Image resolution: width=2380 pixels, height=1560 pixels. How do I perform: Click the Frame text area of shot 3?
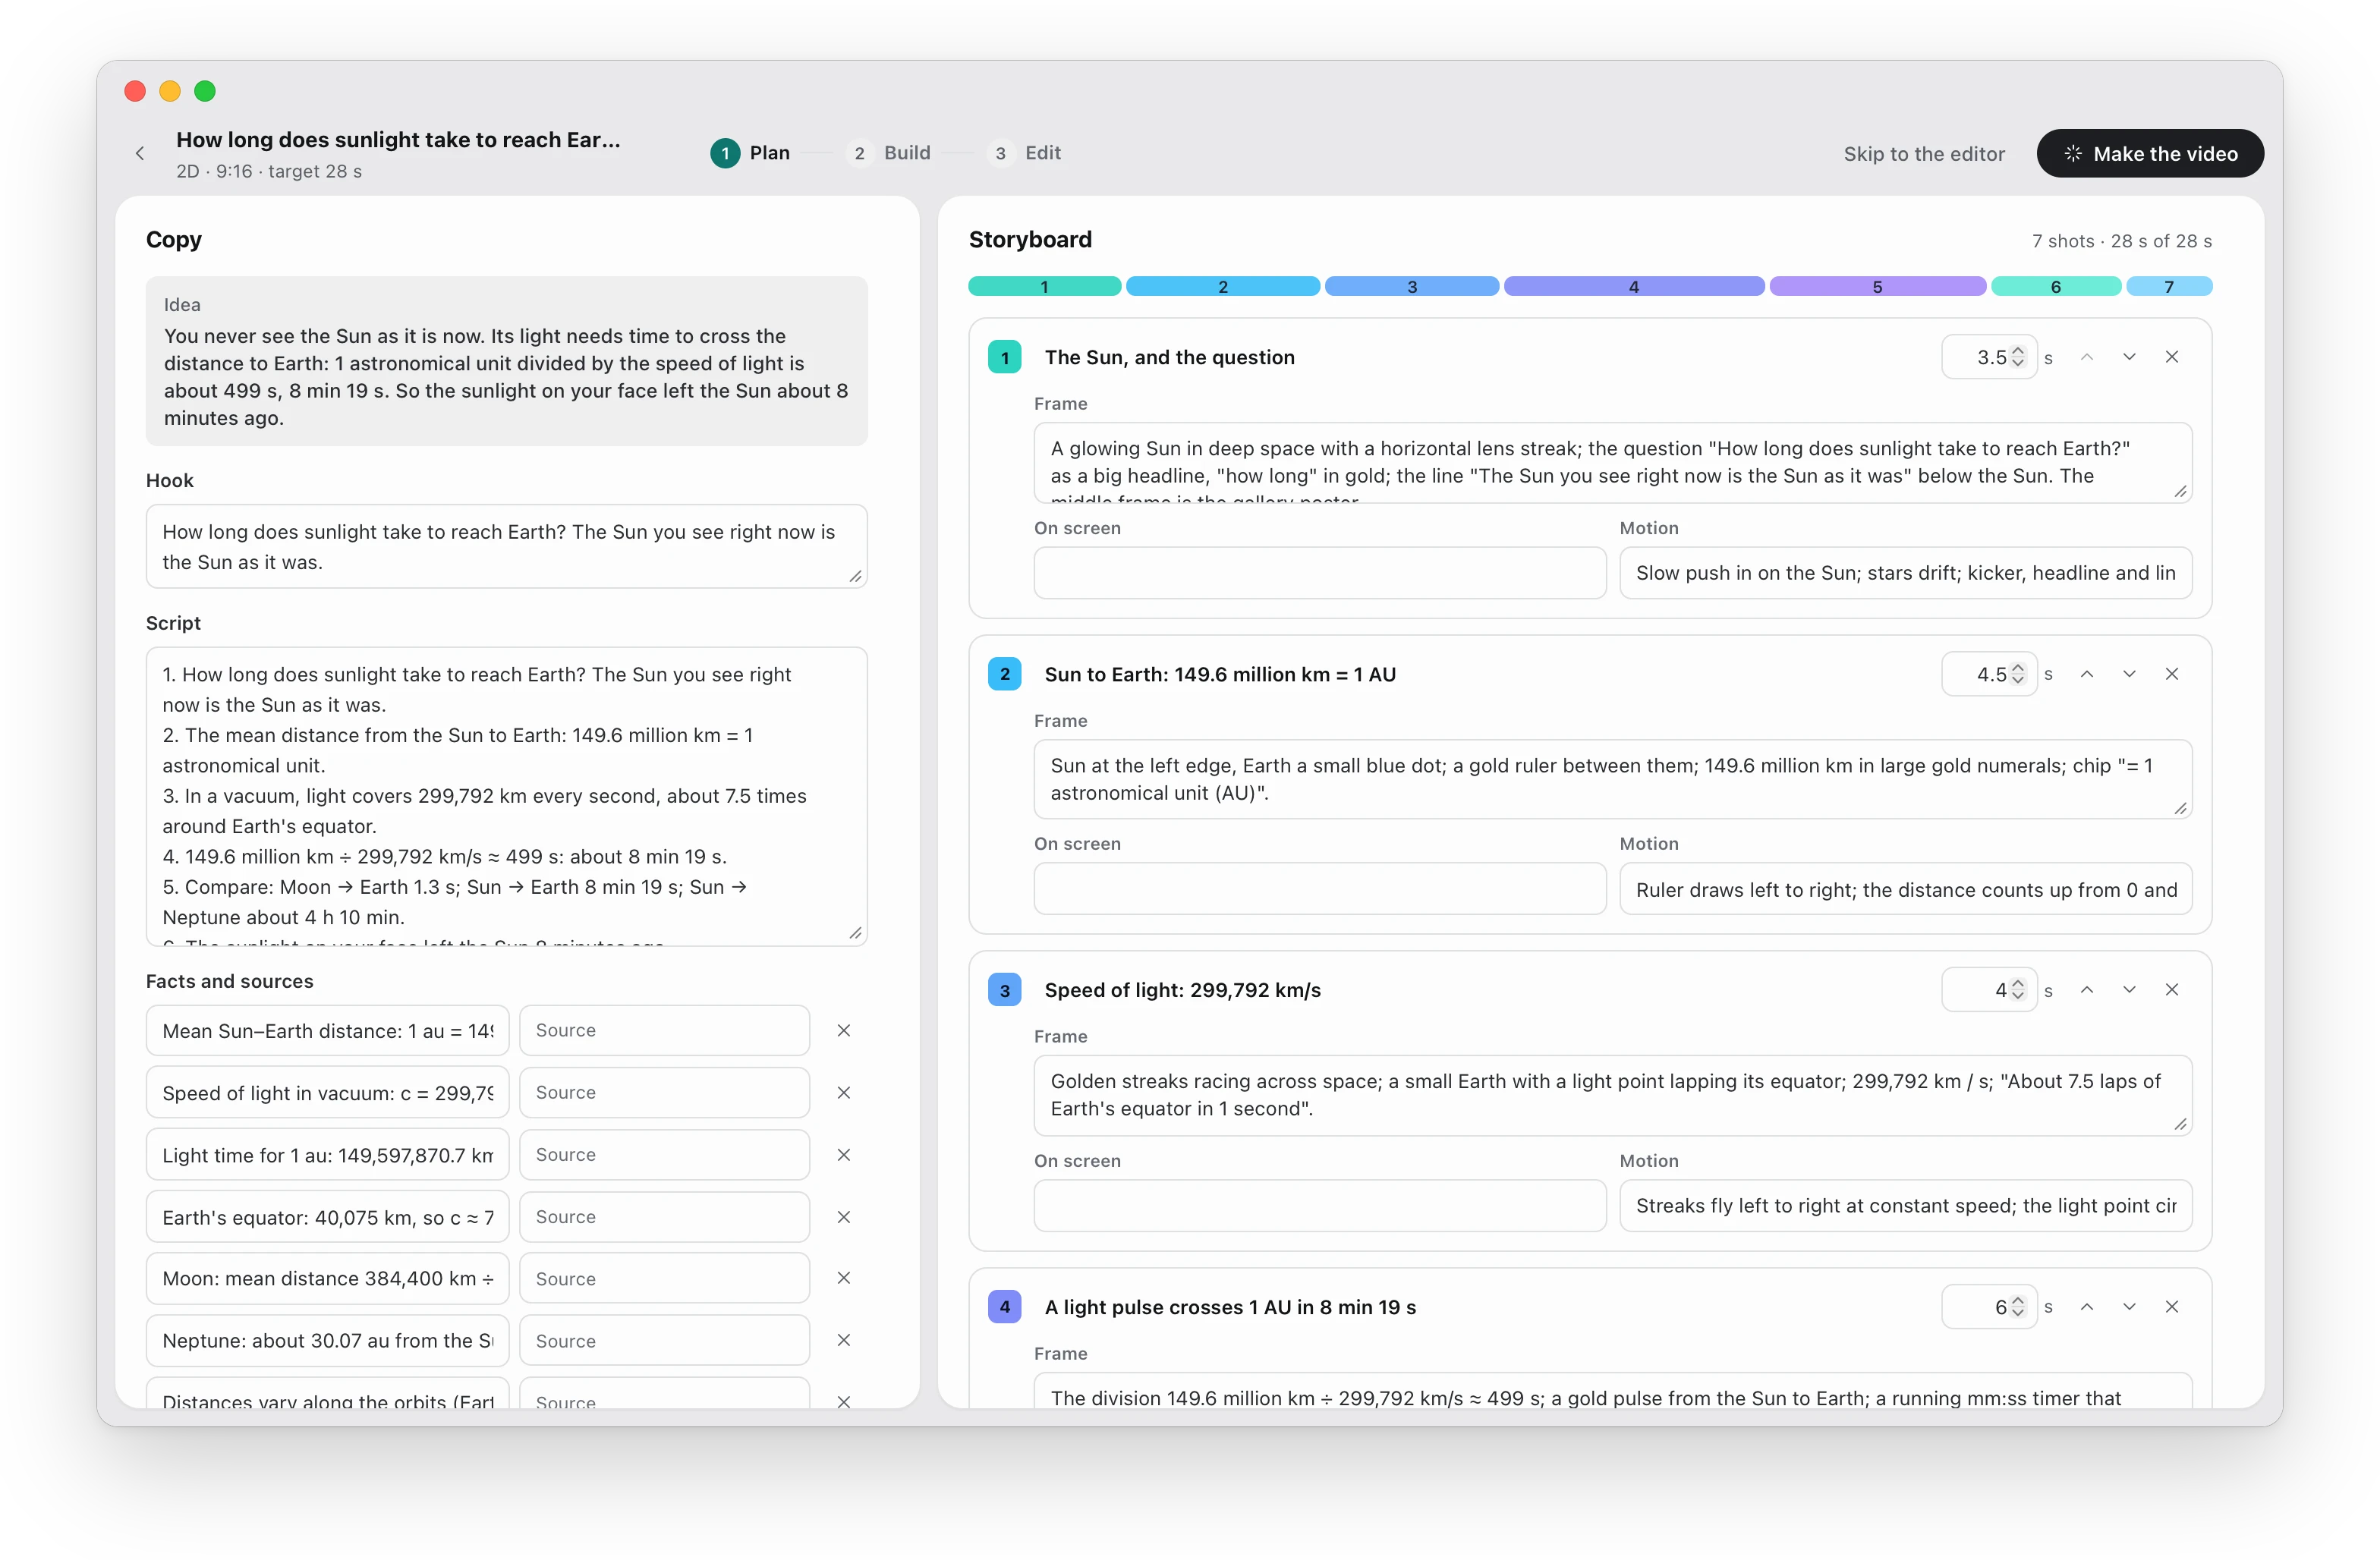[x=1612, y=1095]
